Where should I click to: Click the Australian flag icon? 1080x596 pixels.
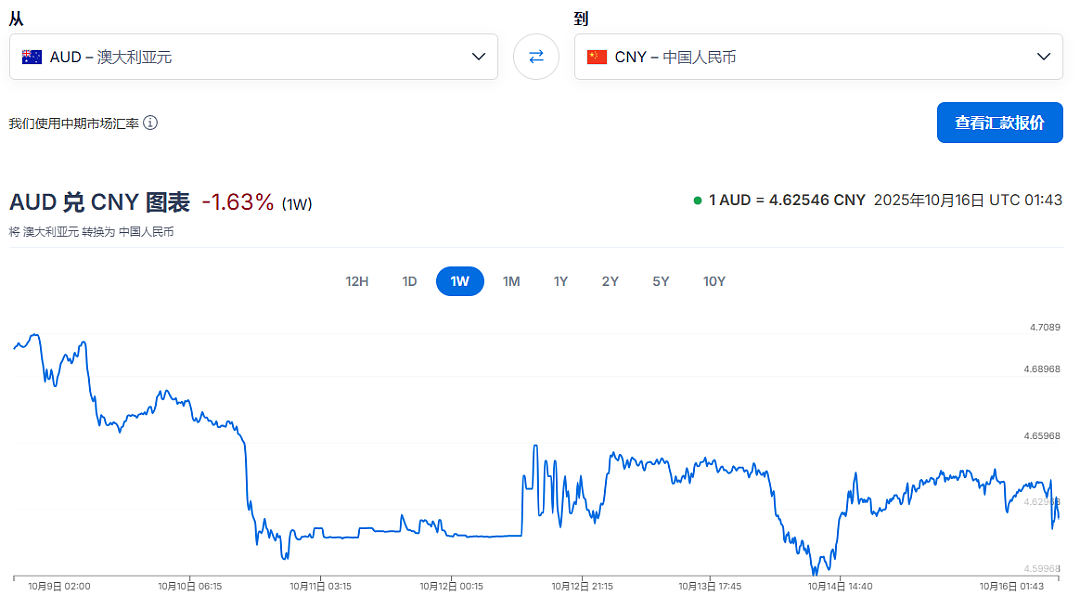pyautogui.click(x=32, y=56)
